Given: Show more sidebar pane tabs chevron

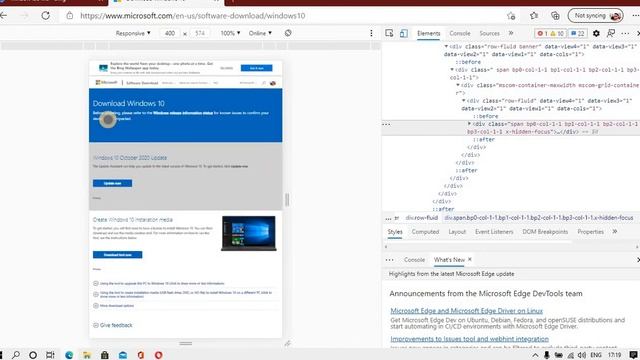Looking at the screenshot, I should pyautogui.click(x=615, y=232).
